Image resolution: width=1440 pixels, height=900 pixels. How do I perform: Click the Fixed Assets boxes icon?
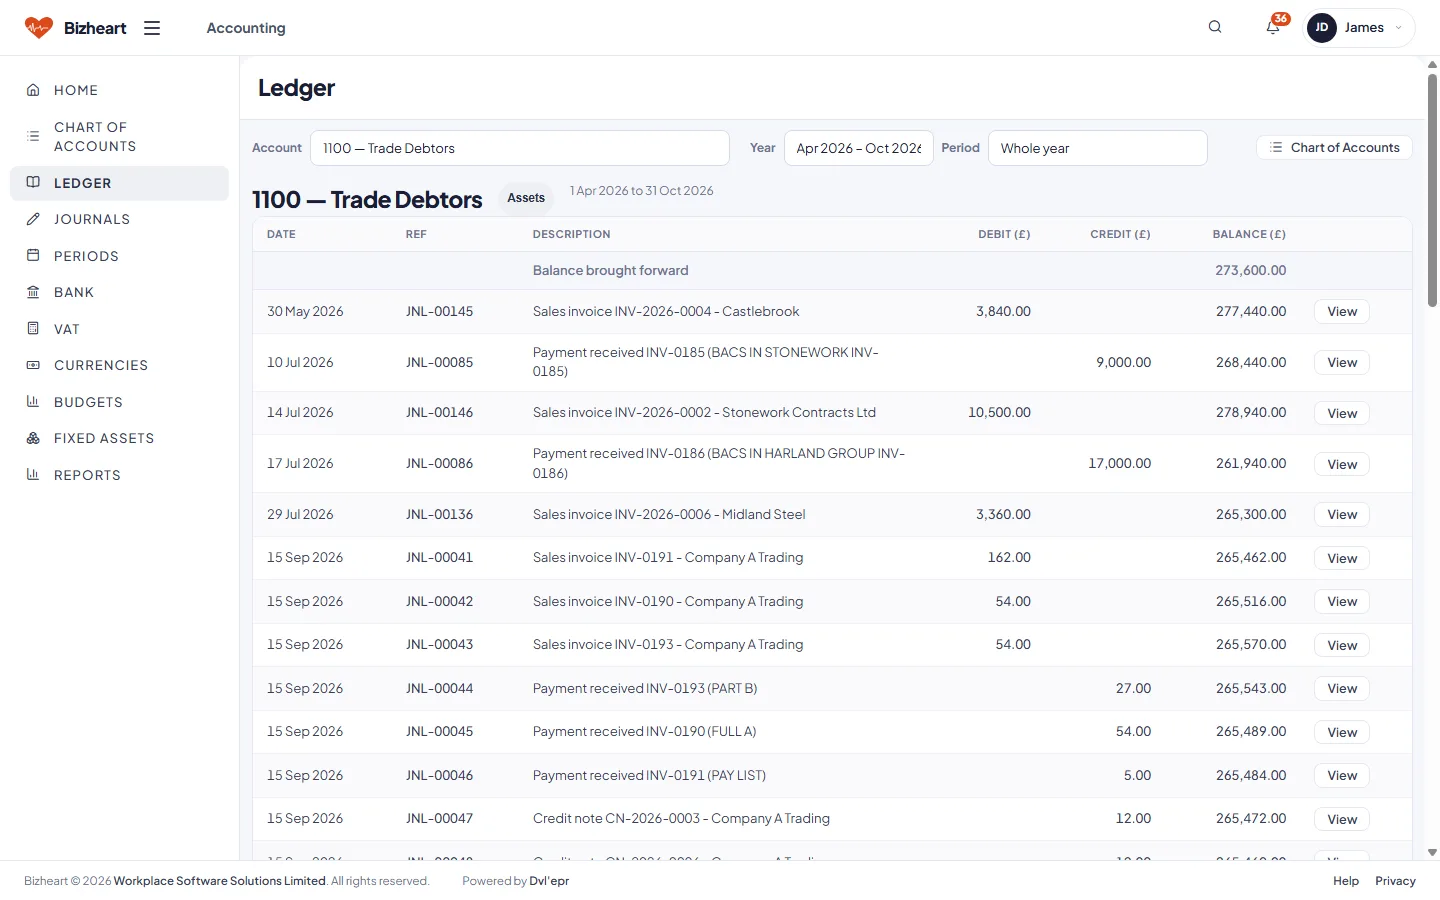pos(33,438)
